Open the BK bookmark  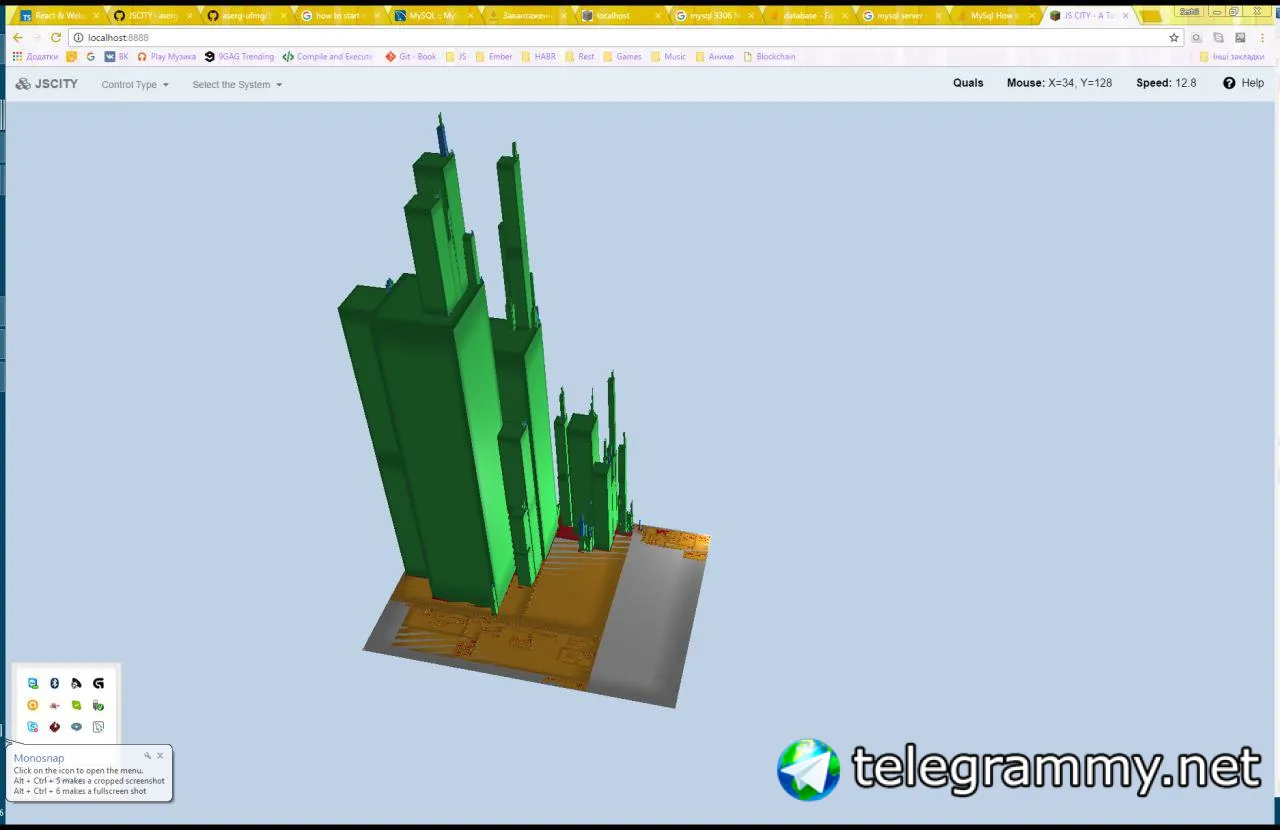point(117,57)
